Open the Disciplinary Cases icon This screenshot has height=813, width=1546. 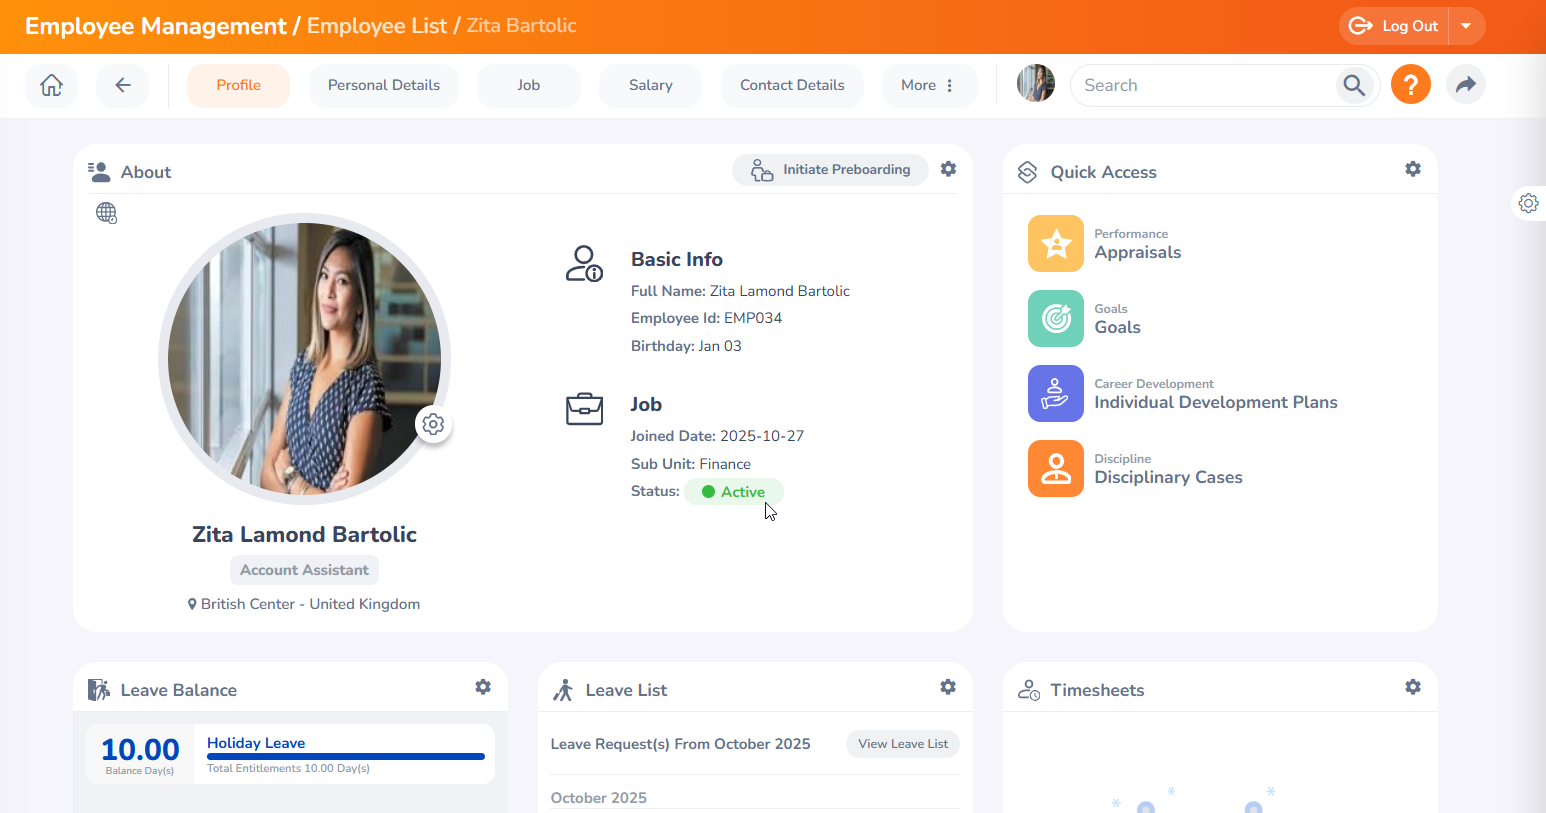(1055, 468)
